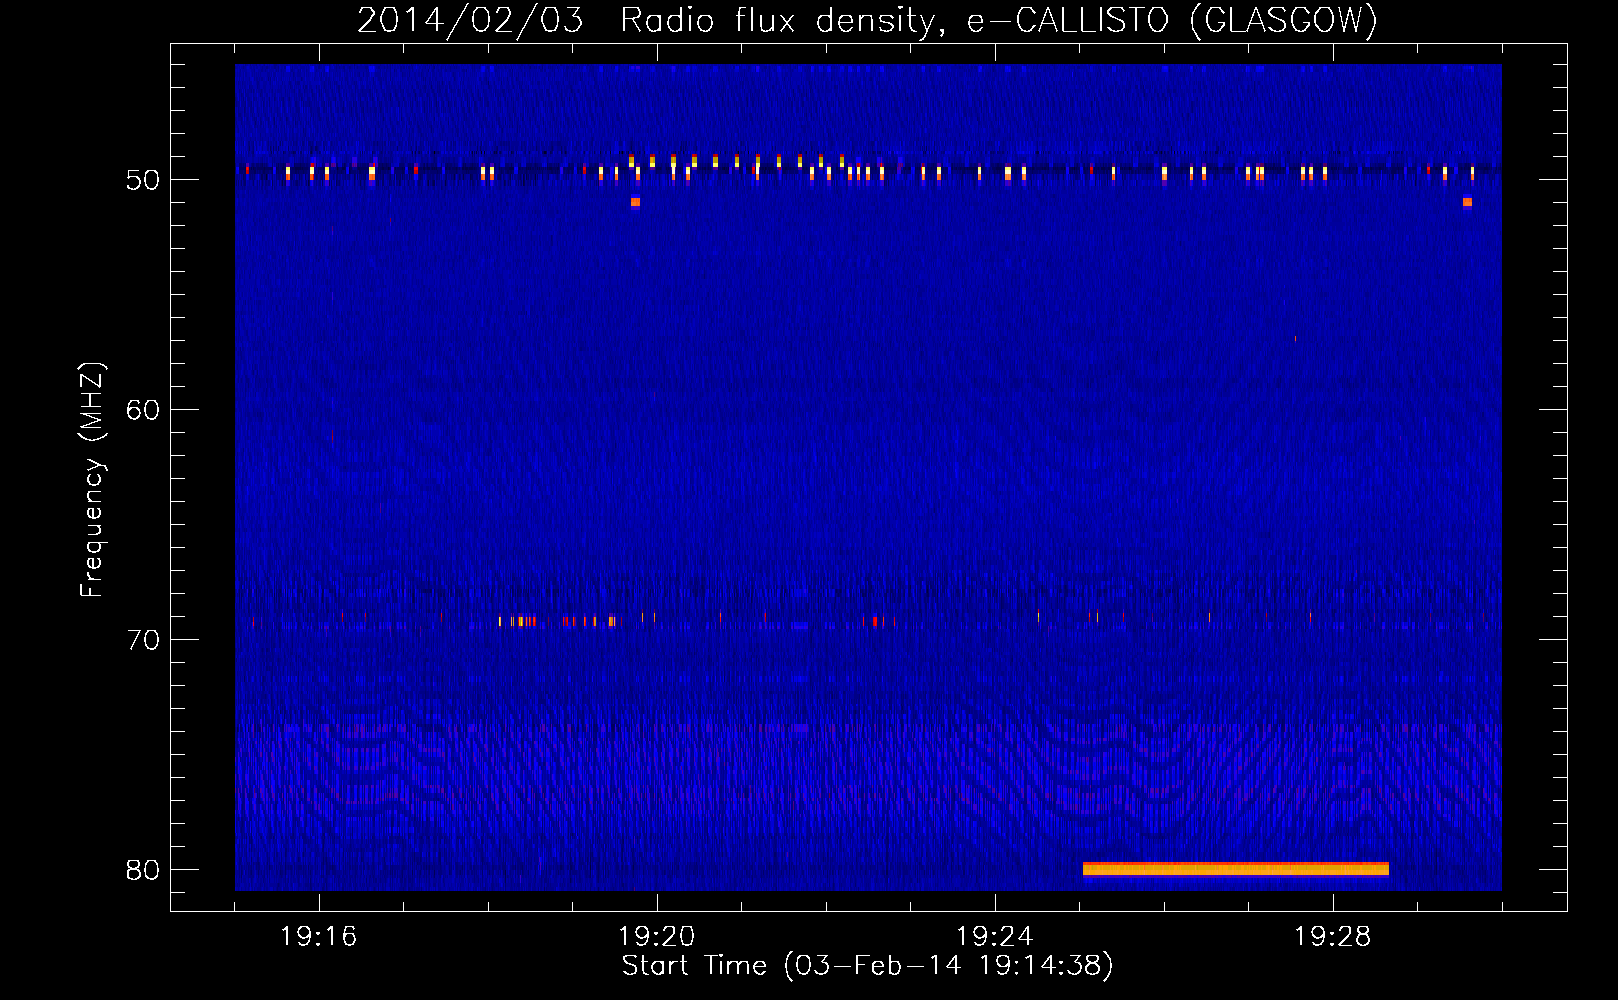
Task: Click the date "2014/02/03" in the title
Action: pyautogui.click(x=470, y=21)
